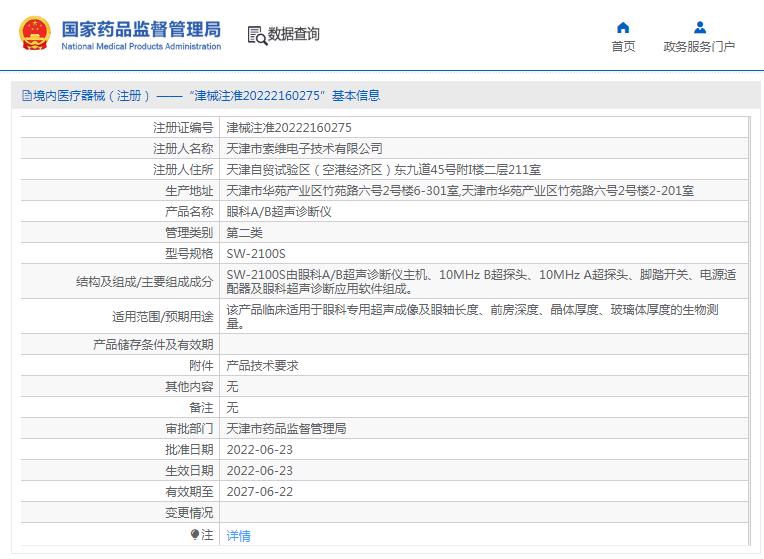Click National Medical Products Administration subtitle

click(x=141, y=46)
